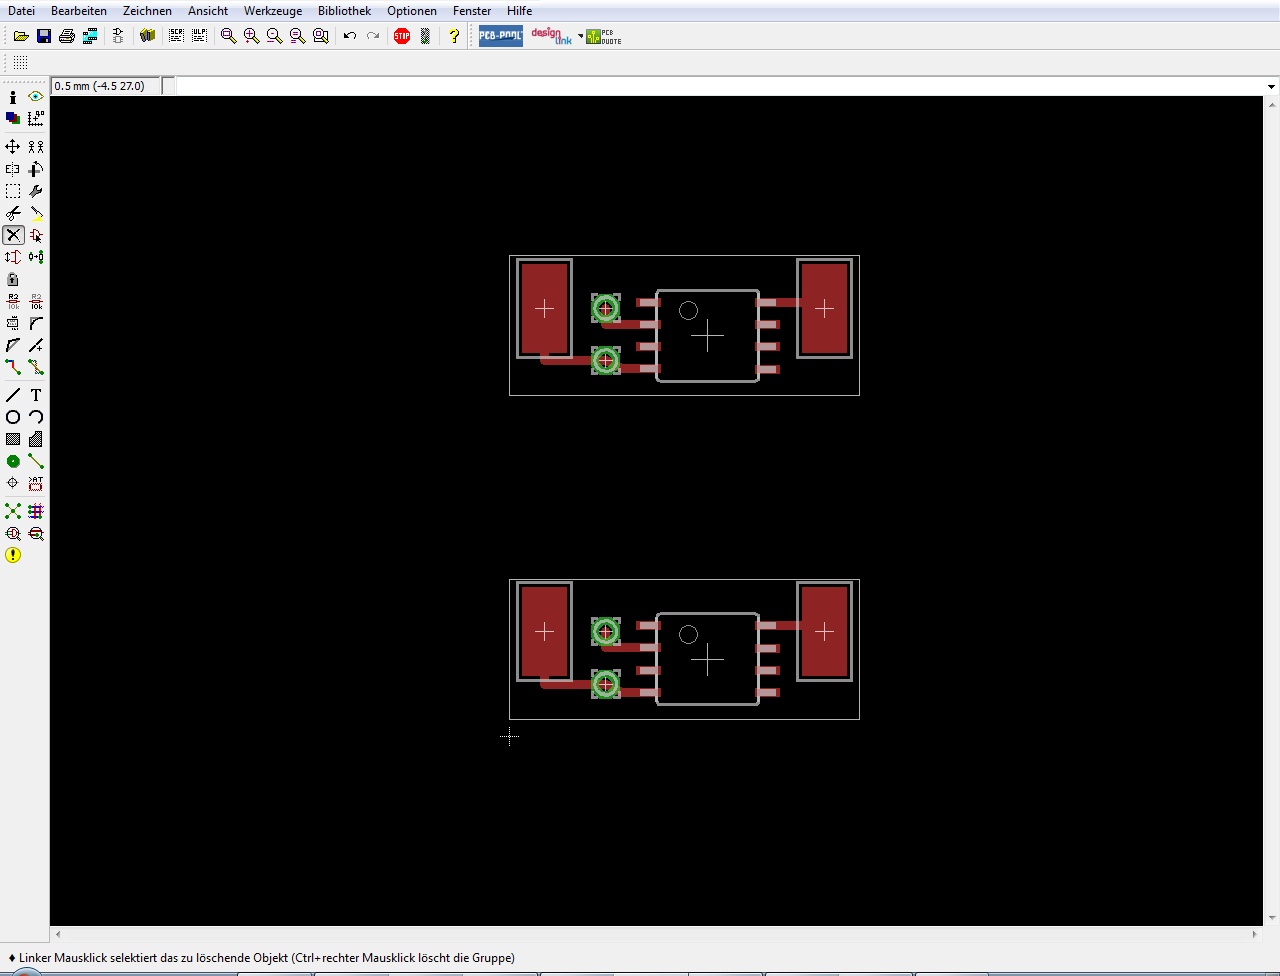This screenshot has height=976, width=1280.
Task: Select the Mark coordinates tool
Action: click(36, 118)
